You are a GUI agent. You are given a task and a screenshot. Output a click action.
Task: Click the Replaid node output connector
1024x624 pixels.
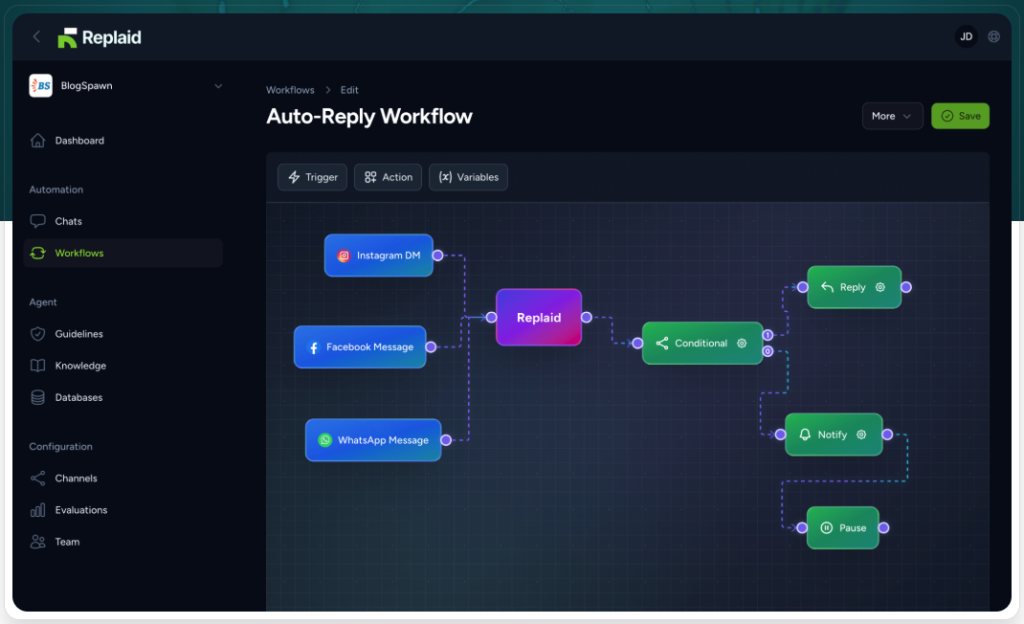pos(586,318)
